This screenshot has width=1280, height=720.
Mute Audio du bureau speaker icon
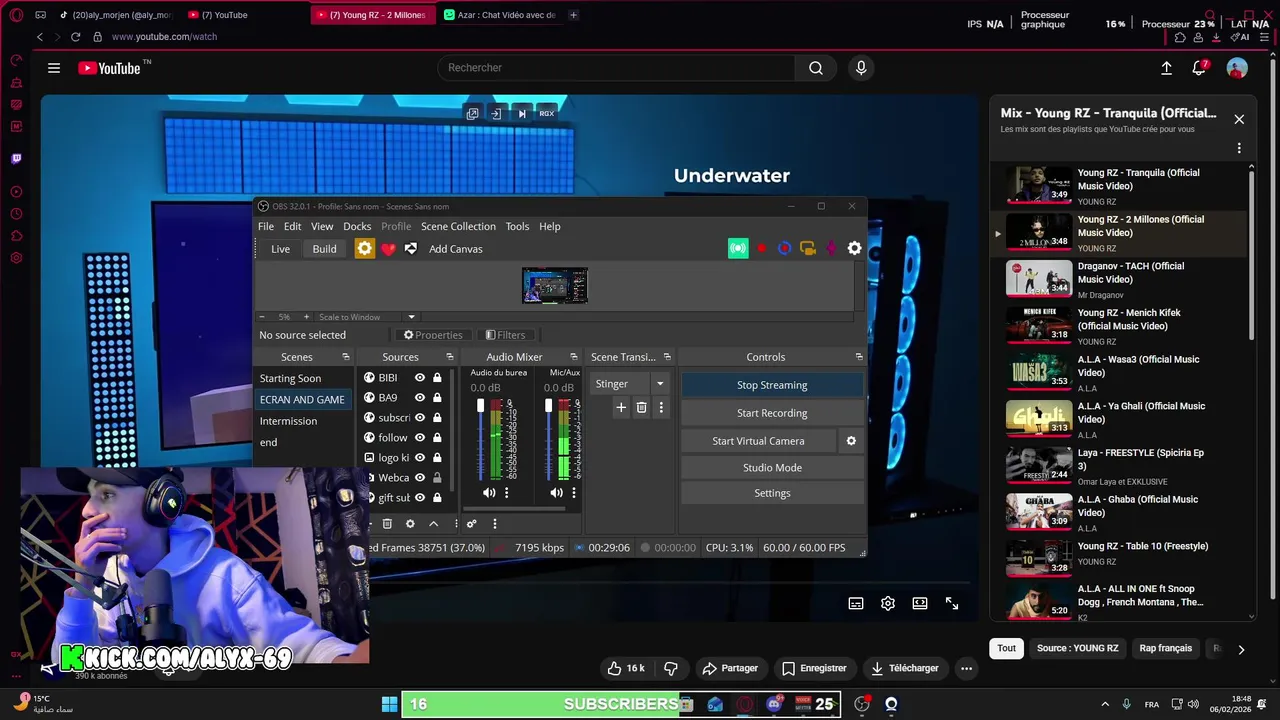(489, 492)
